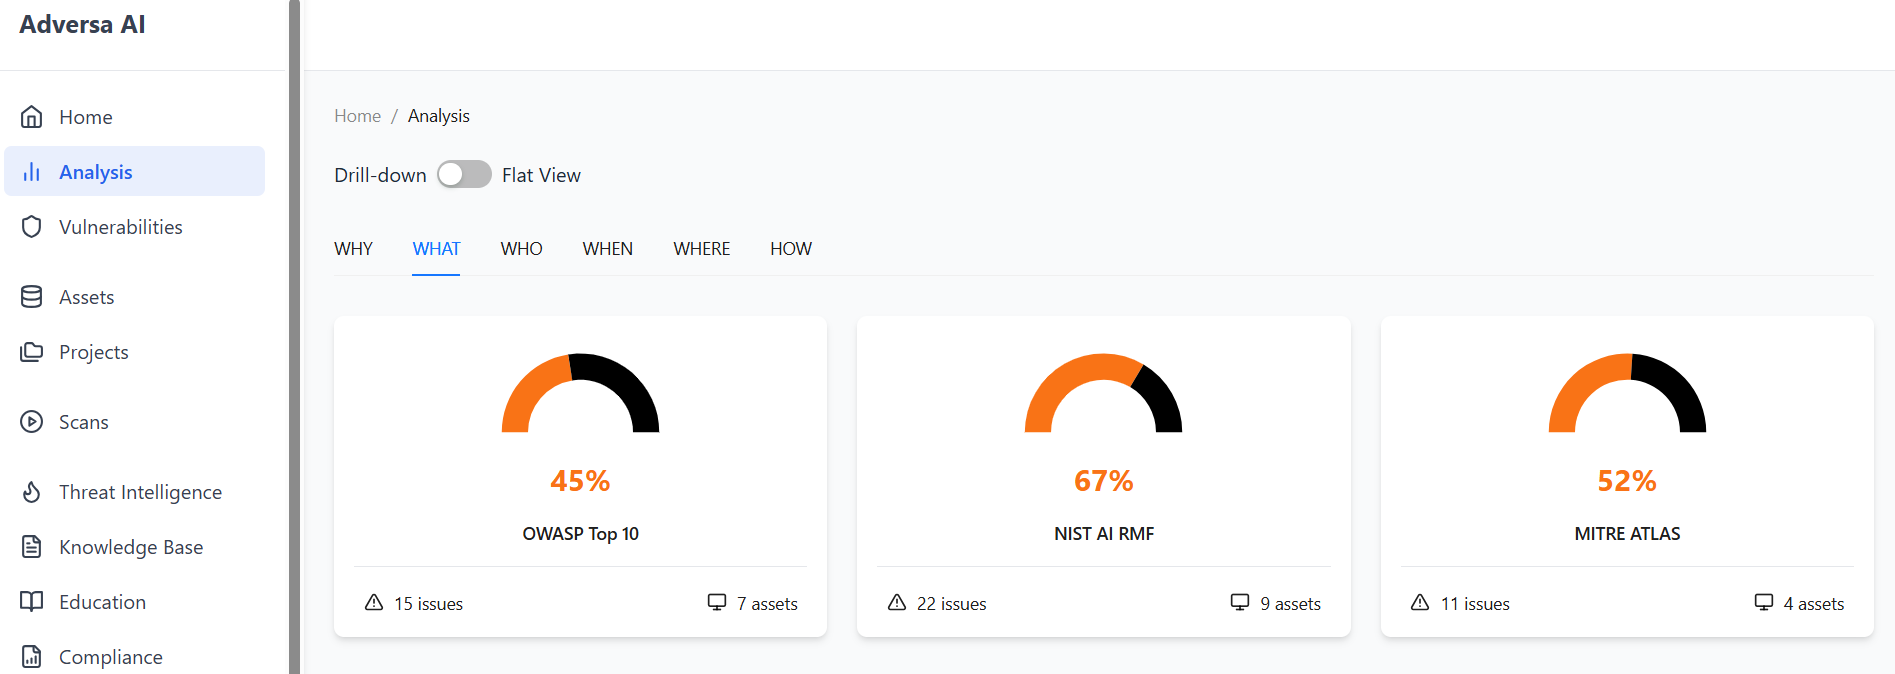Open Threat Intelligence page
This screenshot has height=674, width=1895.
coord(135,492)
